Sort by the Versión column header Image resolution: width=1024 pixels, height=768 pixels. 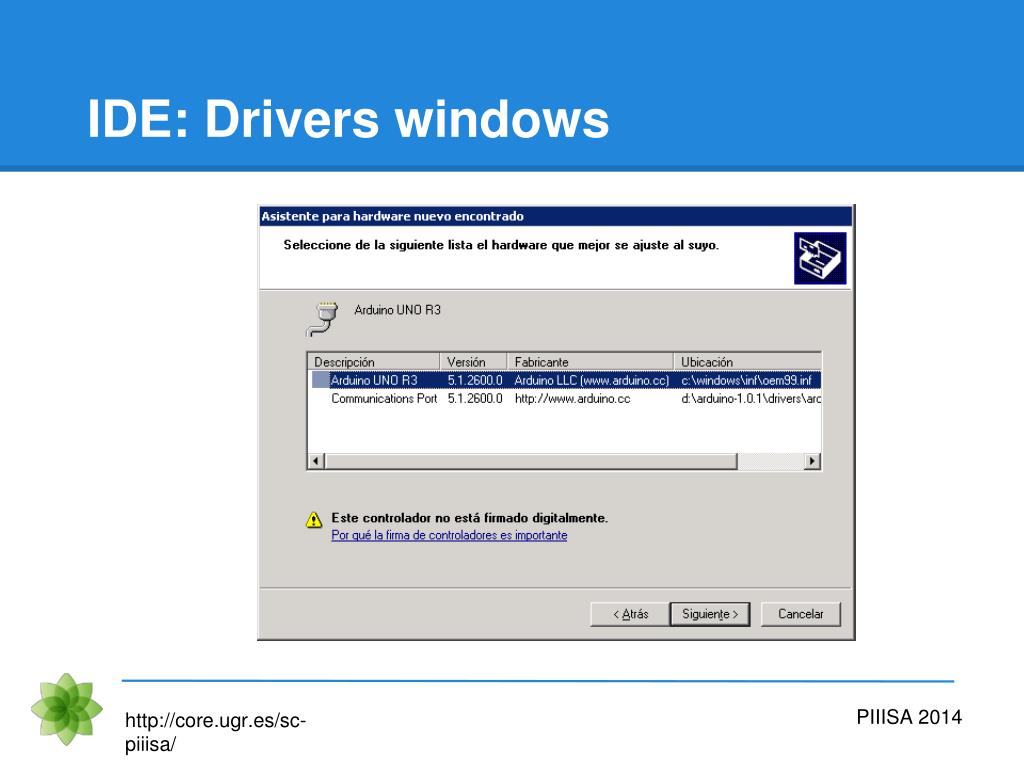(473, 362)
